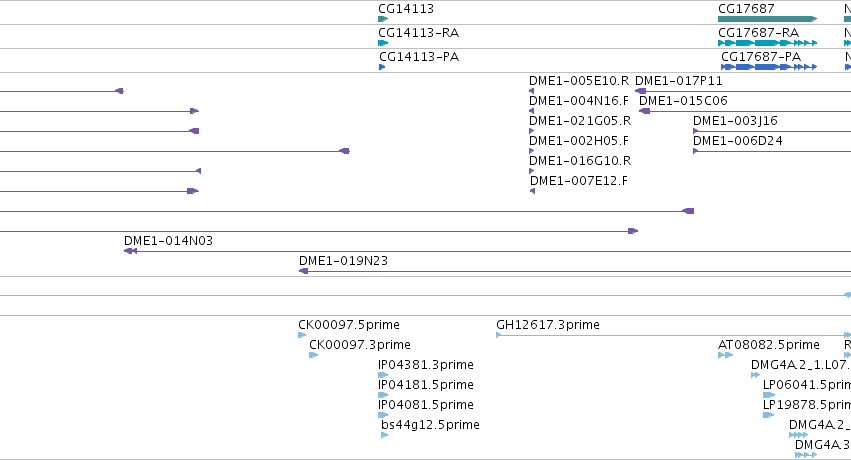Open the CG17687-PA protein feature

pyautogui.click(x=769, y=67)
